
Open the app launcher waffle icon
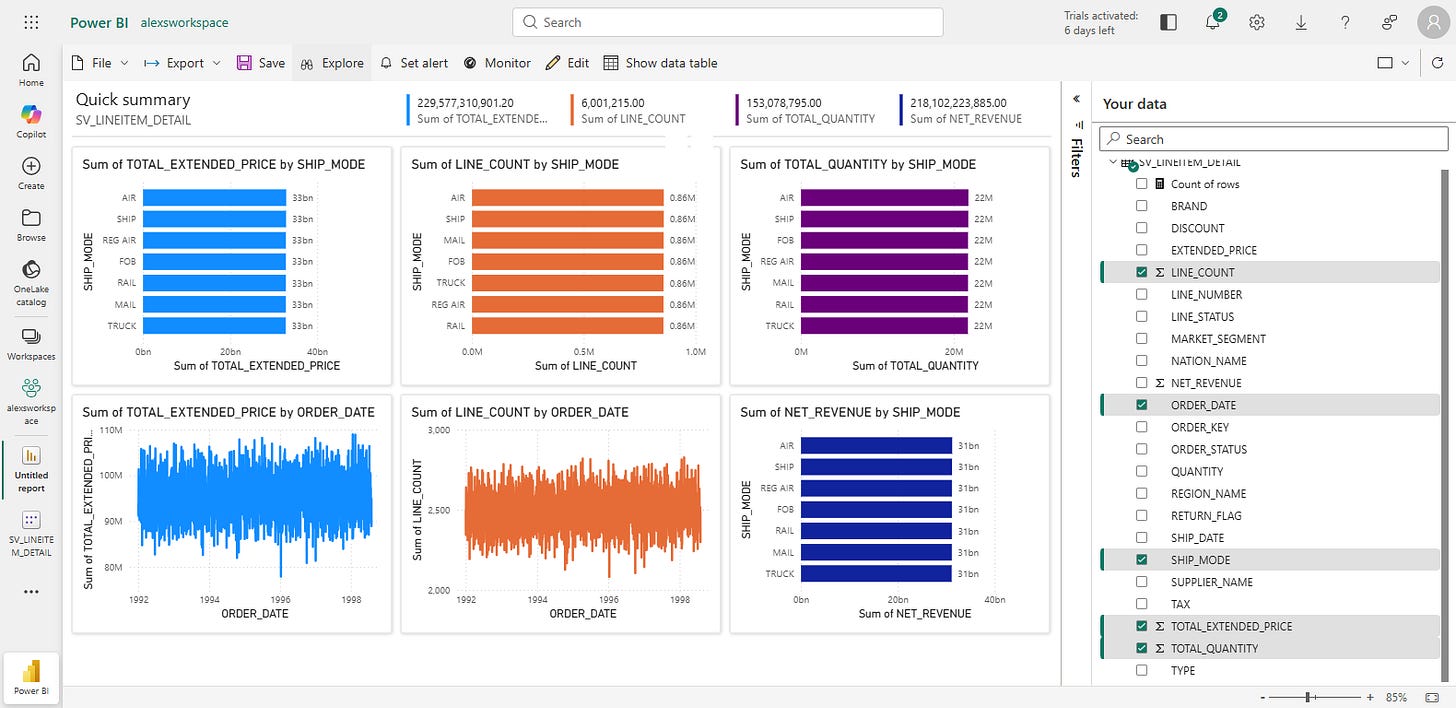tap(31, 22)
